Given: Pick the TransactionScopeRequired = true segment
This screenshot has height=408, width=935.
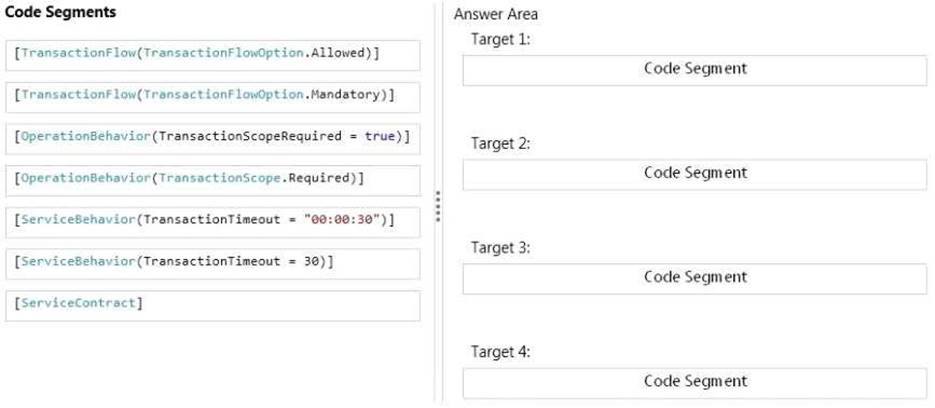Looking at the screenshot, I should [x=213, y=139].
